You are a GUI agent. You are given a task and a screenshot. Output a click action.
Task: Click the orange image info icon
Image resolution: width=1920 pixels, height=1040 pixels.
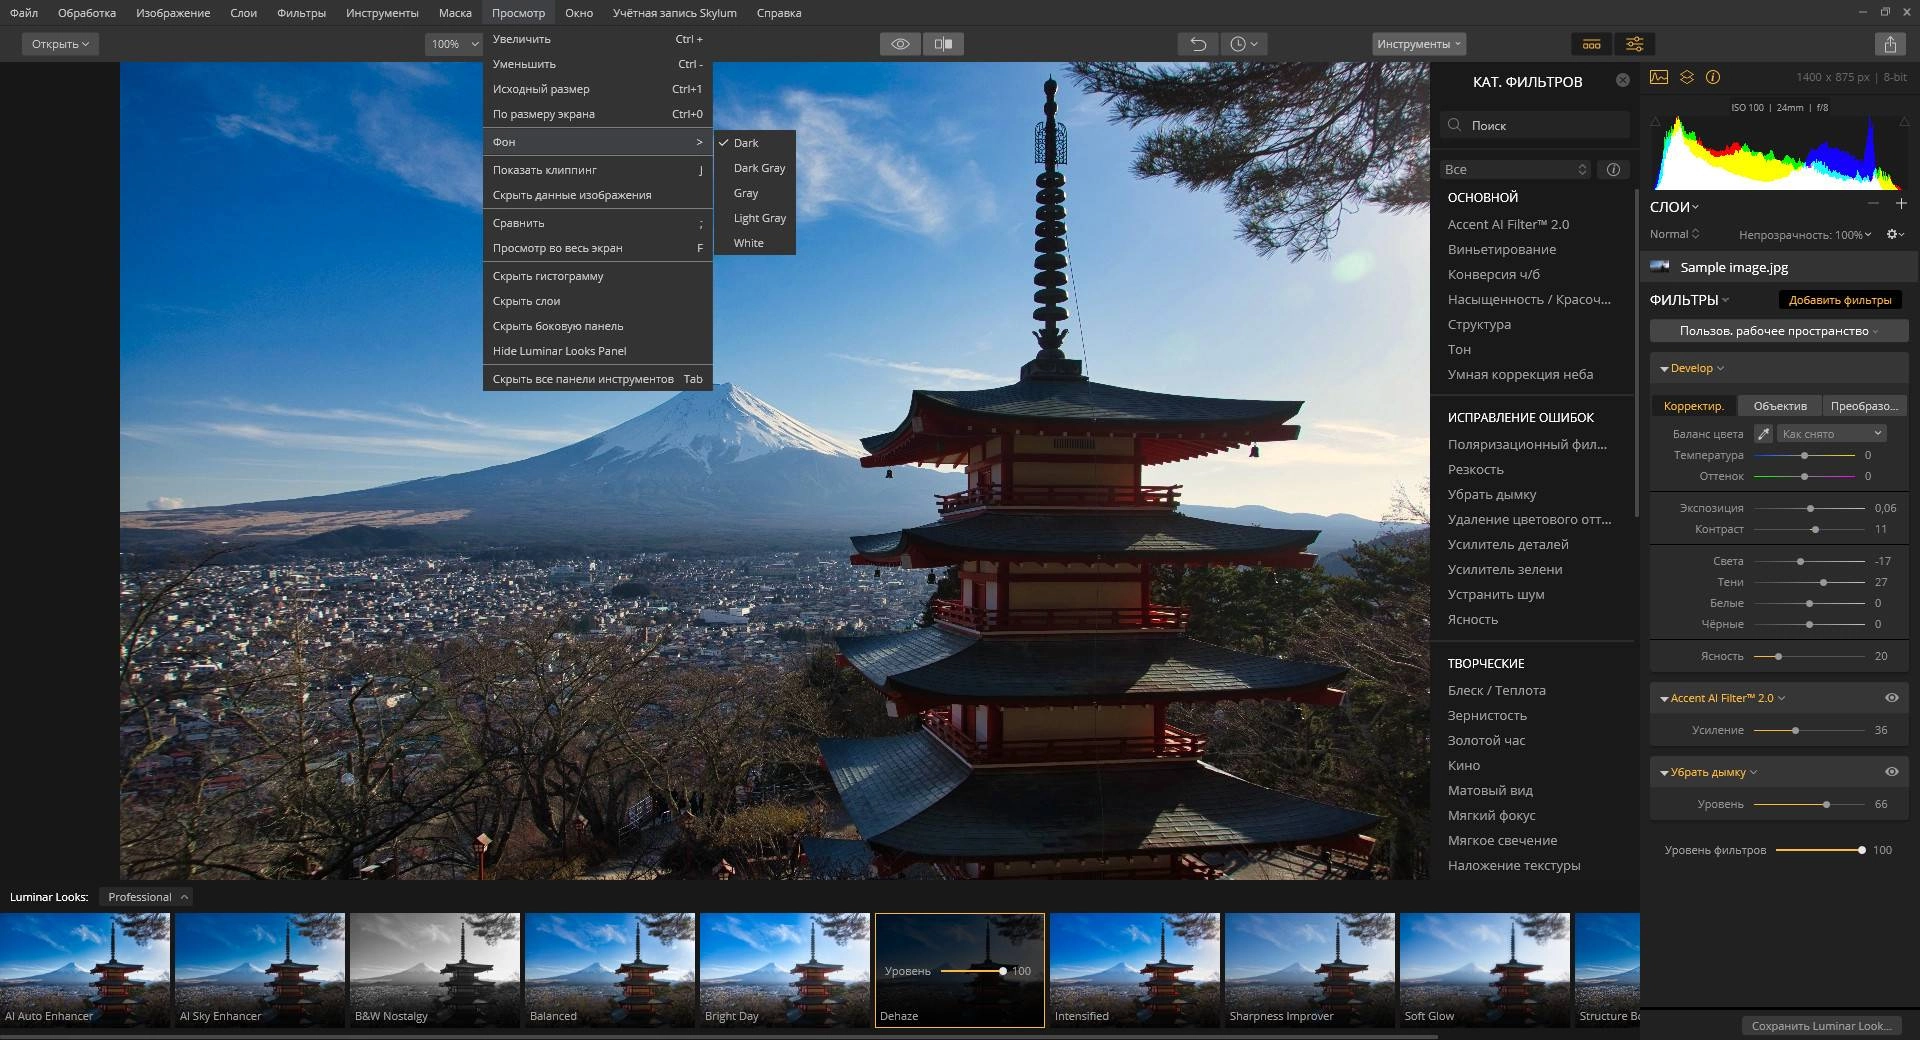click(1713, 77)
